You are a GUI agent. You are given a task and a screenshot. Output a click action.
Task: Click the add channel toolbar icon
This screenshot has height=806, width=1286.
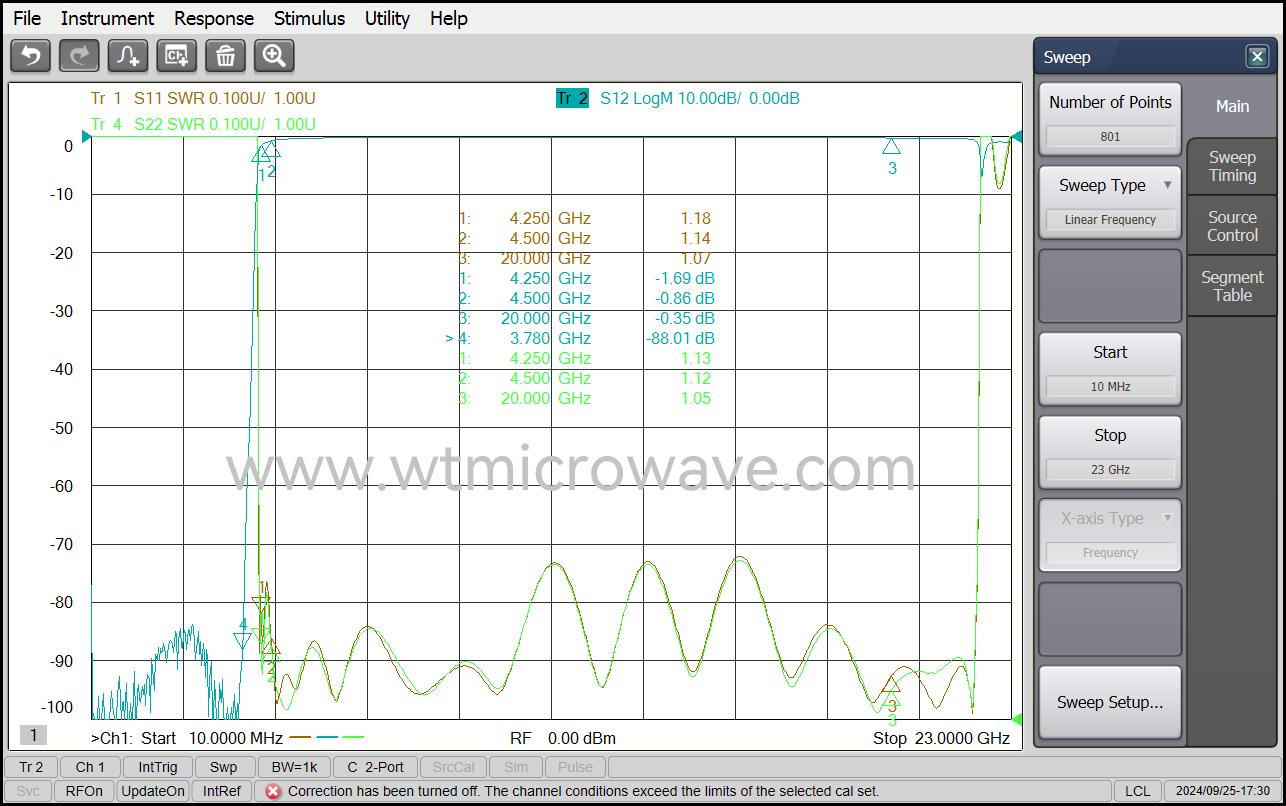(x=177, y=56)
